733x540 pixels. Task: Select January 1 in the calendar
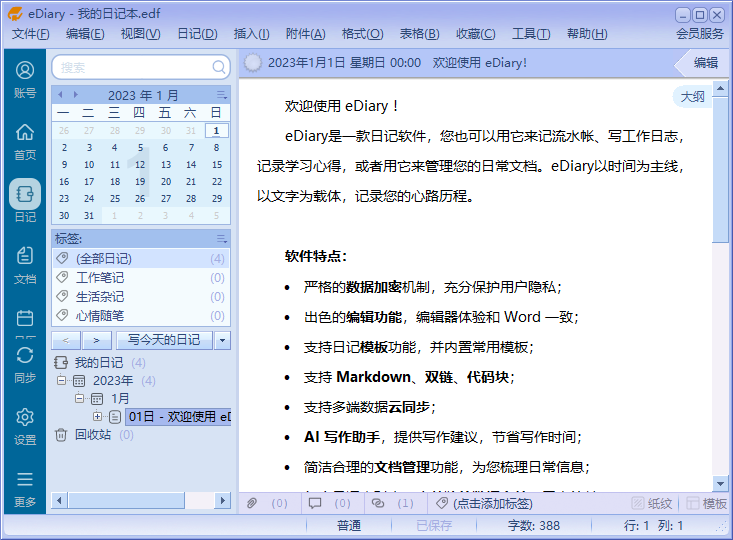pyautogui.click(x=216, y=130)
